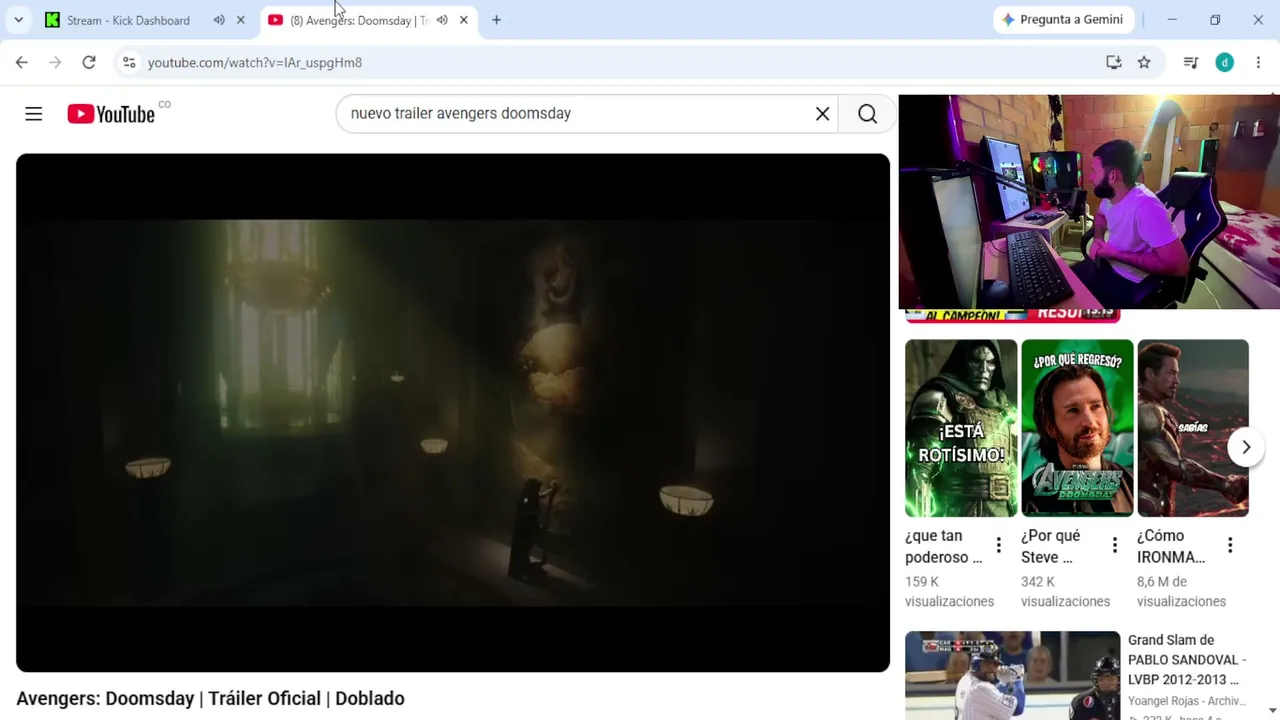This screenshot has height=720, width=1280.
Task: Switch to Stream - Kick Dashboard tab
Action: [128, 20]
